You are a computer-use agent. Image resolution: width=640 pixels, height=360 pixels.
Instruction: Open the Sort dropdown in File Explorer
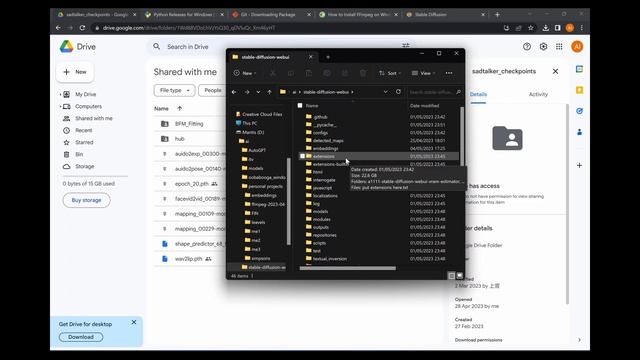click(390, 73)
